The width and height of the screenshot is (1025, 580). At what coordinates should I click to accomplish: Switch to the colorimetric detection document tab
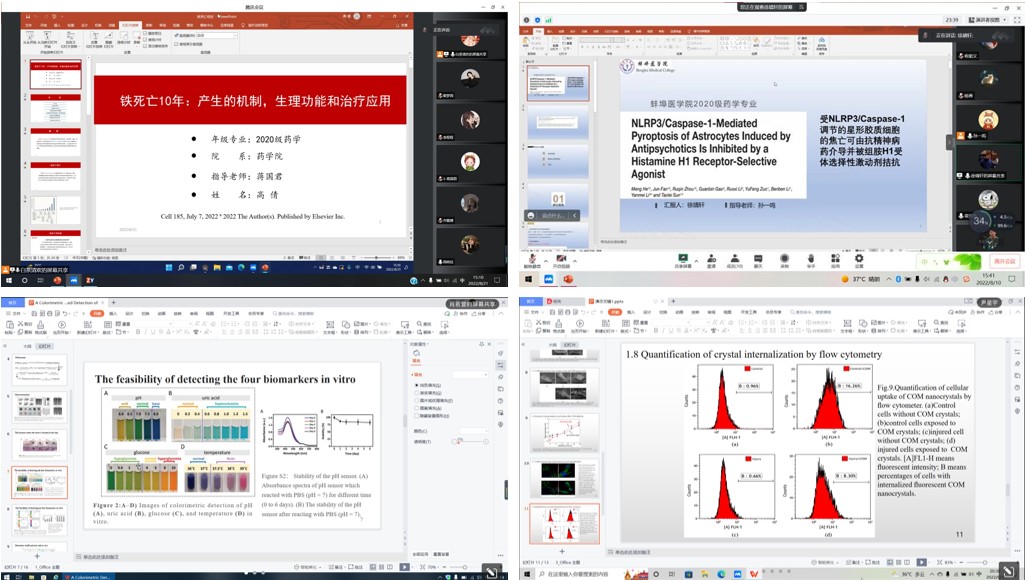(x=65, y=302)
